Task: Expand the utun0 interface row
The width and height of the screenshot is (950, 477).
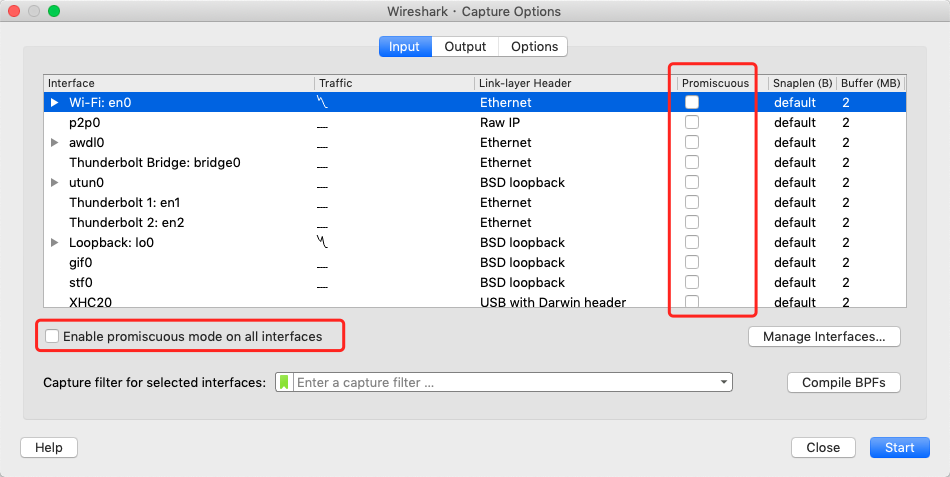Action: (55, 182)
